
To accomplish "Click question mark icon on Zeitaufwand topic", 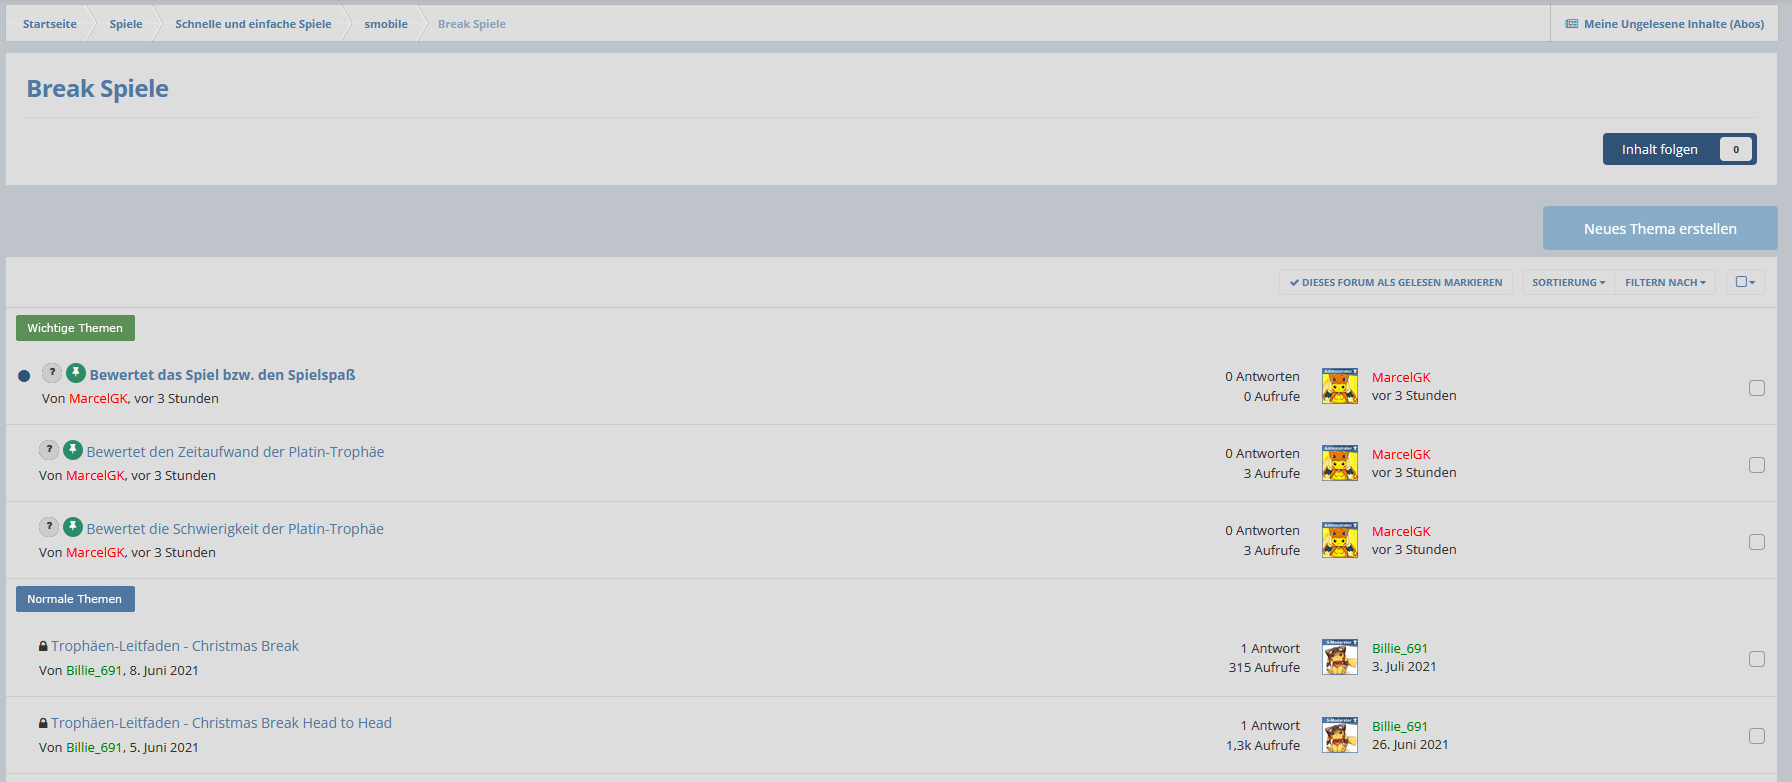I will (x=49, y=450).
